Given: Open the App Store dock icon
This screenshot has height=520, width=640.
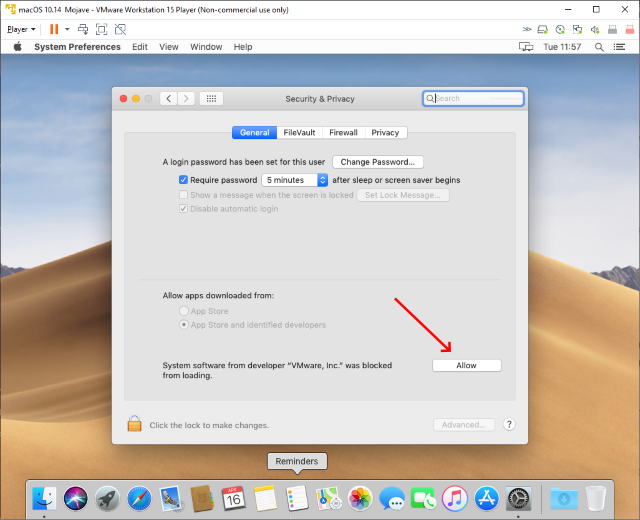Looking at the screenshot, I should click(x=486, y=497).
